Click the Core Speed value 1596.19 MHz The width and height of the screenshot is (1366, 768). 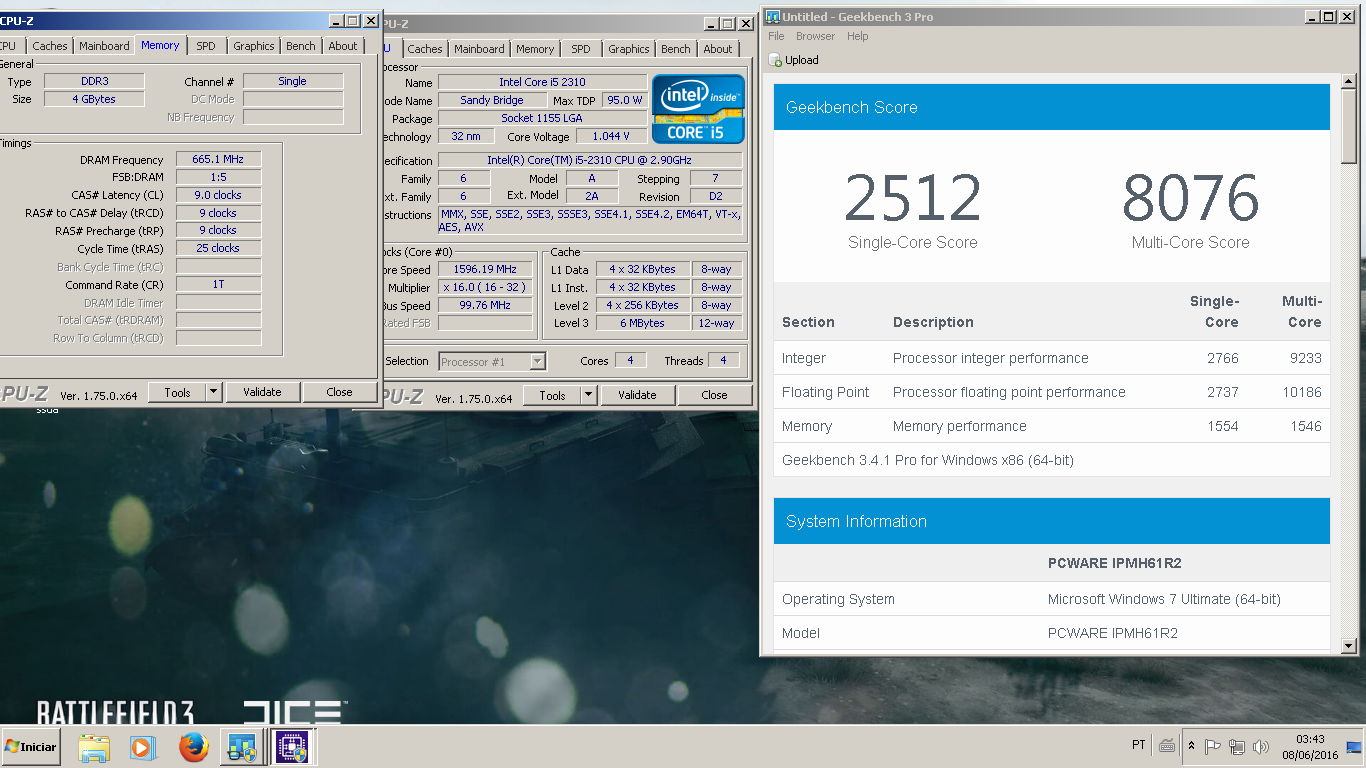[485, 269]
